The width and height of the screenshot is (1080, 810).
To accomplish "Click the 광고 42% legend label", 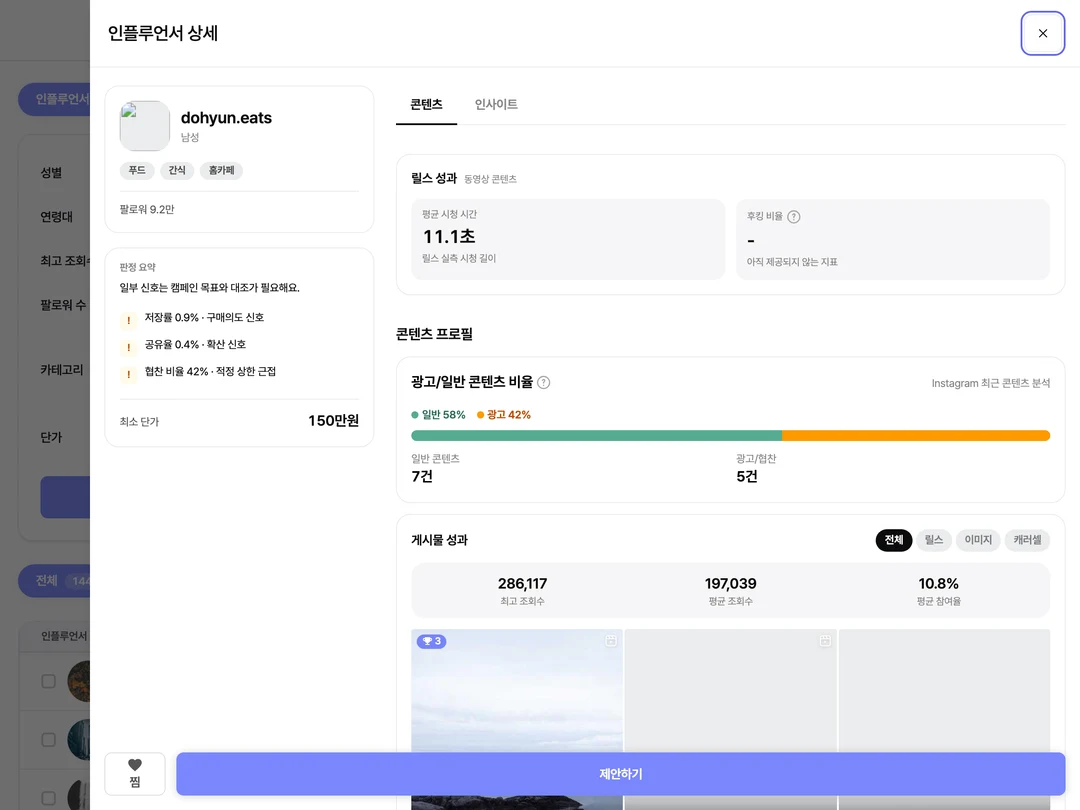I will pyautogui.click(x=504, y=415).
